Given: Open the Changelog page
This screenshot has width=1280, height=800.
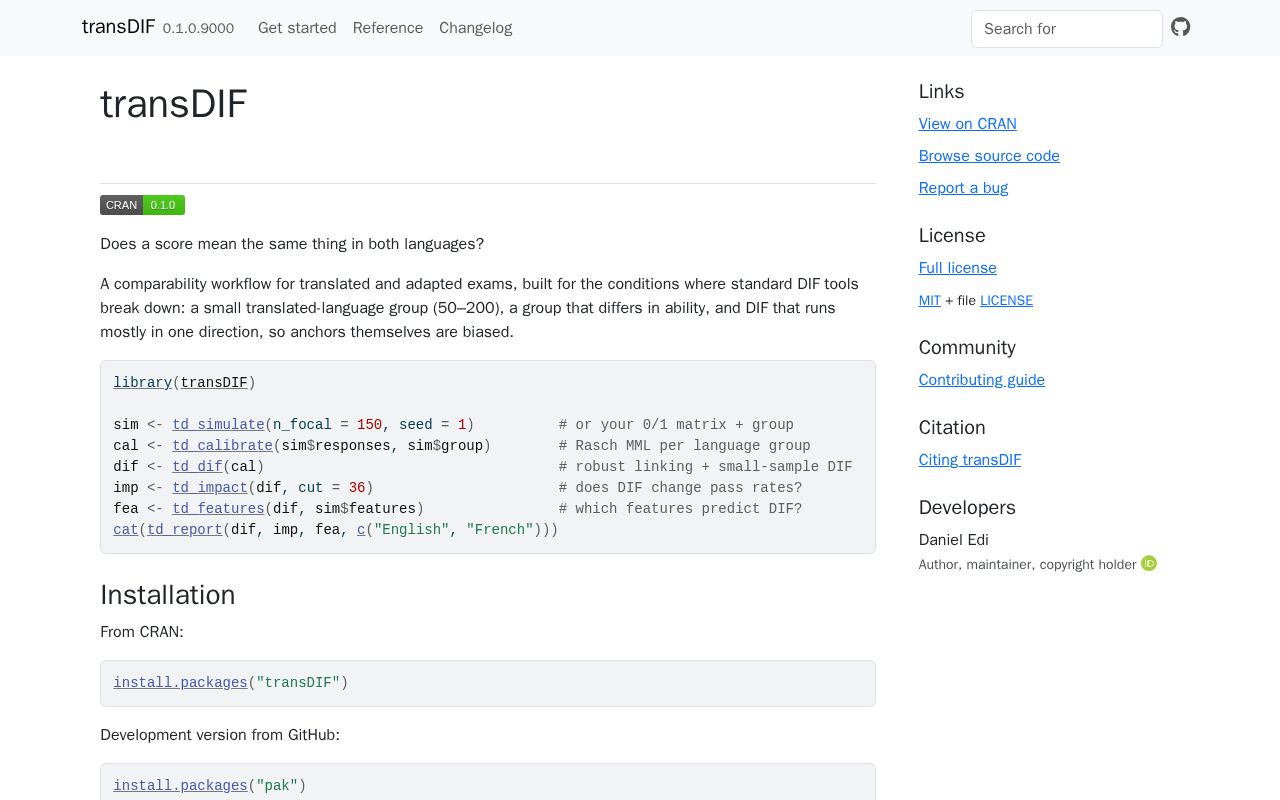Looking at the screenshot, I should coord(475,28).
